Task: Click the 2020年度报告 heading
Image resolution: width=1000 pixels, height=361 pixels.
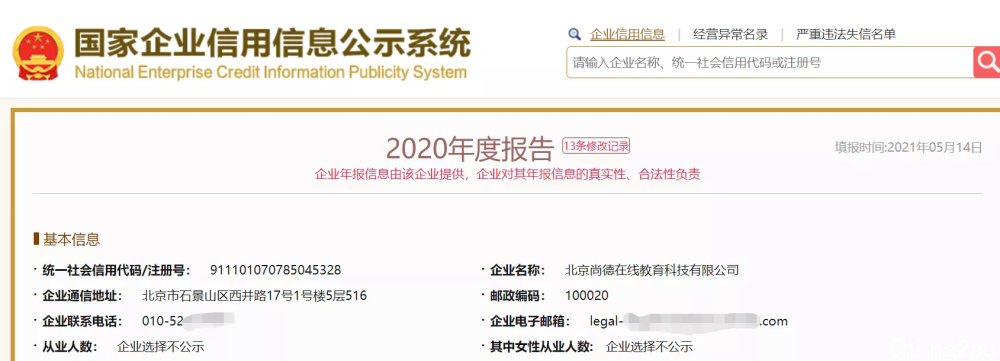Action: tap(469, 149)
